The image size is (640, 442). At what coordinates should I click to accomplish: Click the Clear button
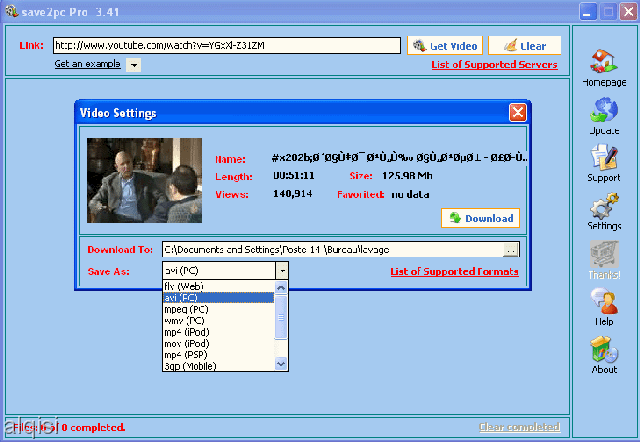point(524,45)
